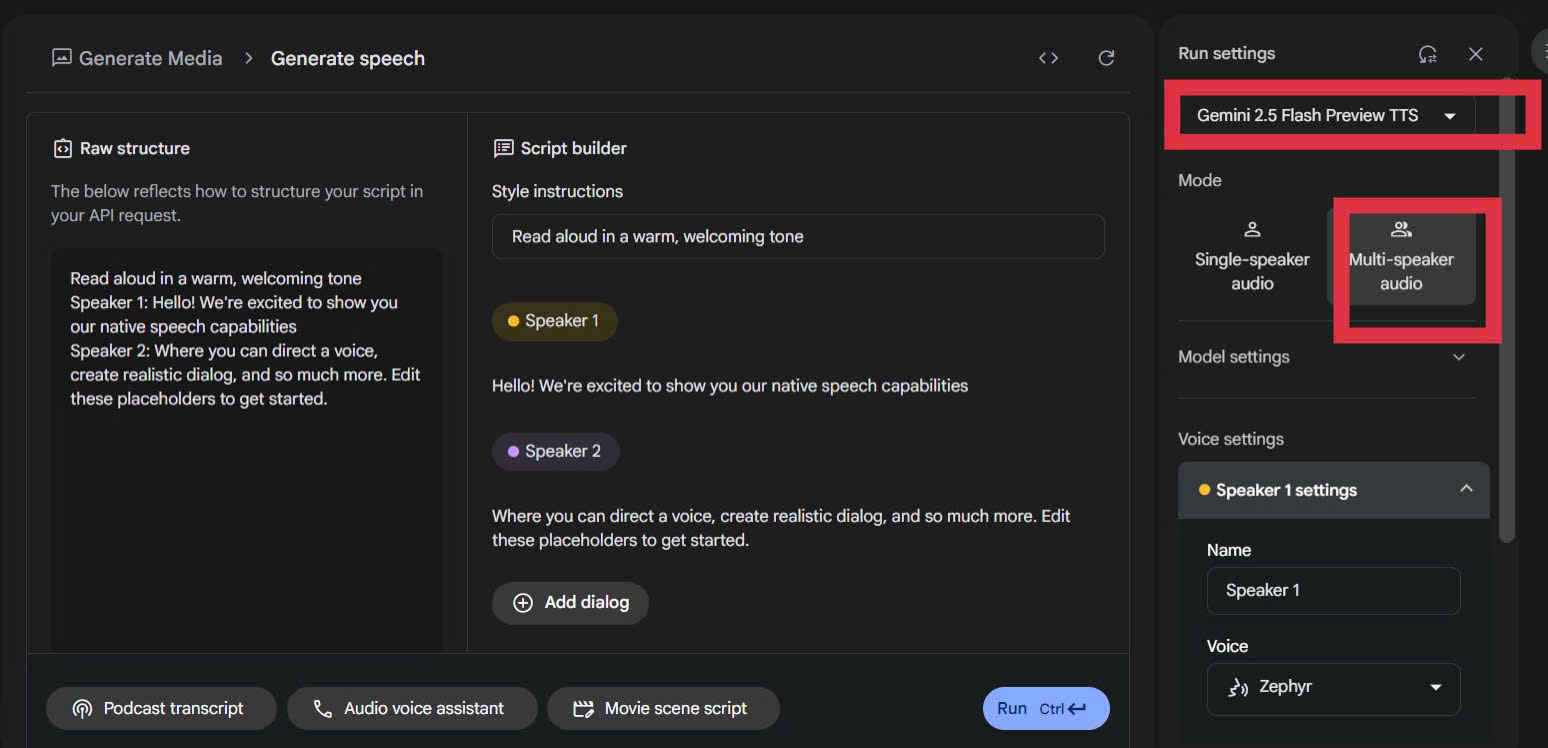
Task: Open the Generate Media breadcrumb link
Action: [150, 58]
